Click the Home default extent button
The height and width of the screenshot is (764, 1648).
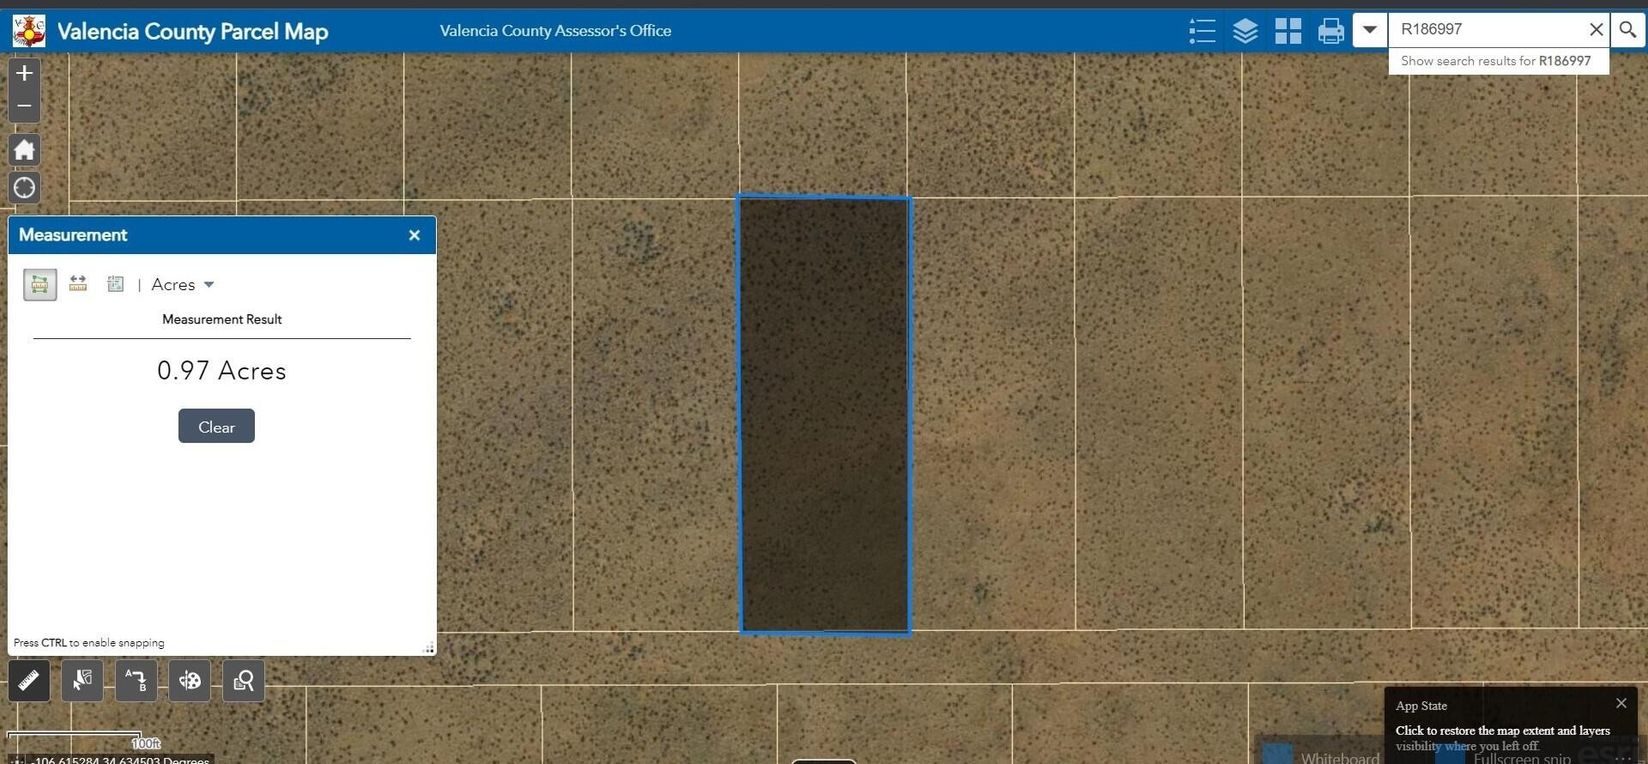point(25,150)
